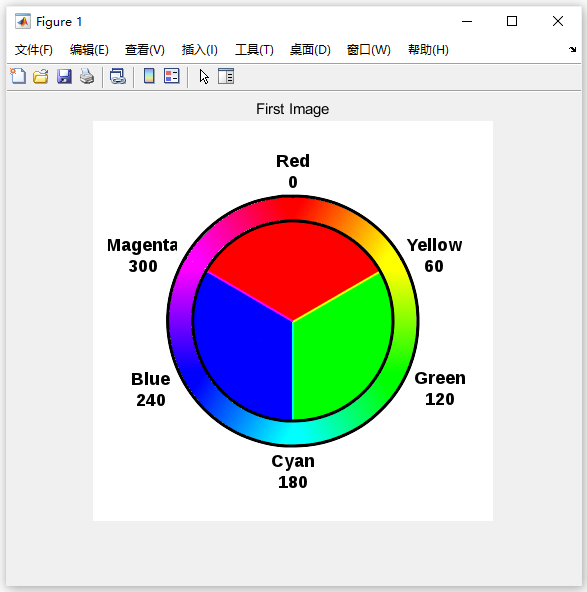Open the 编辑(E) menu
587x592 pixels.
click(89, 50)
